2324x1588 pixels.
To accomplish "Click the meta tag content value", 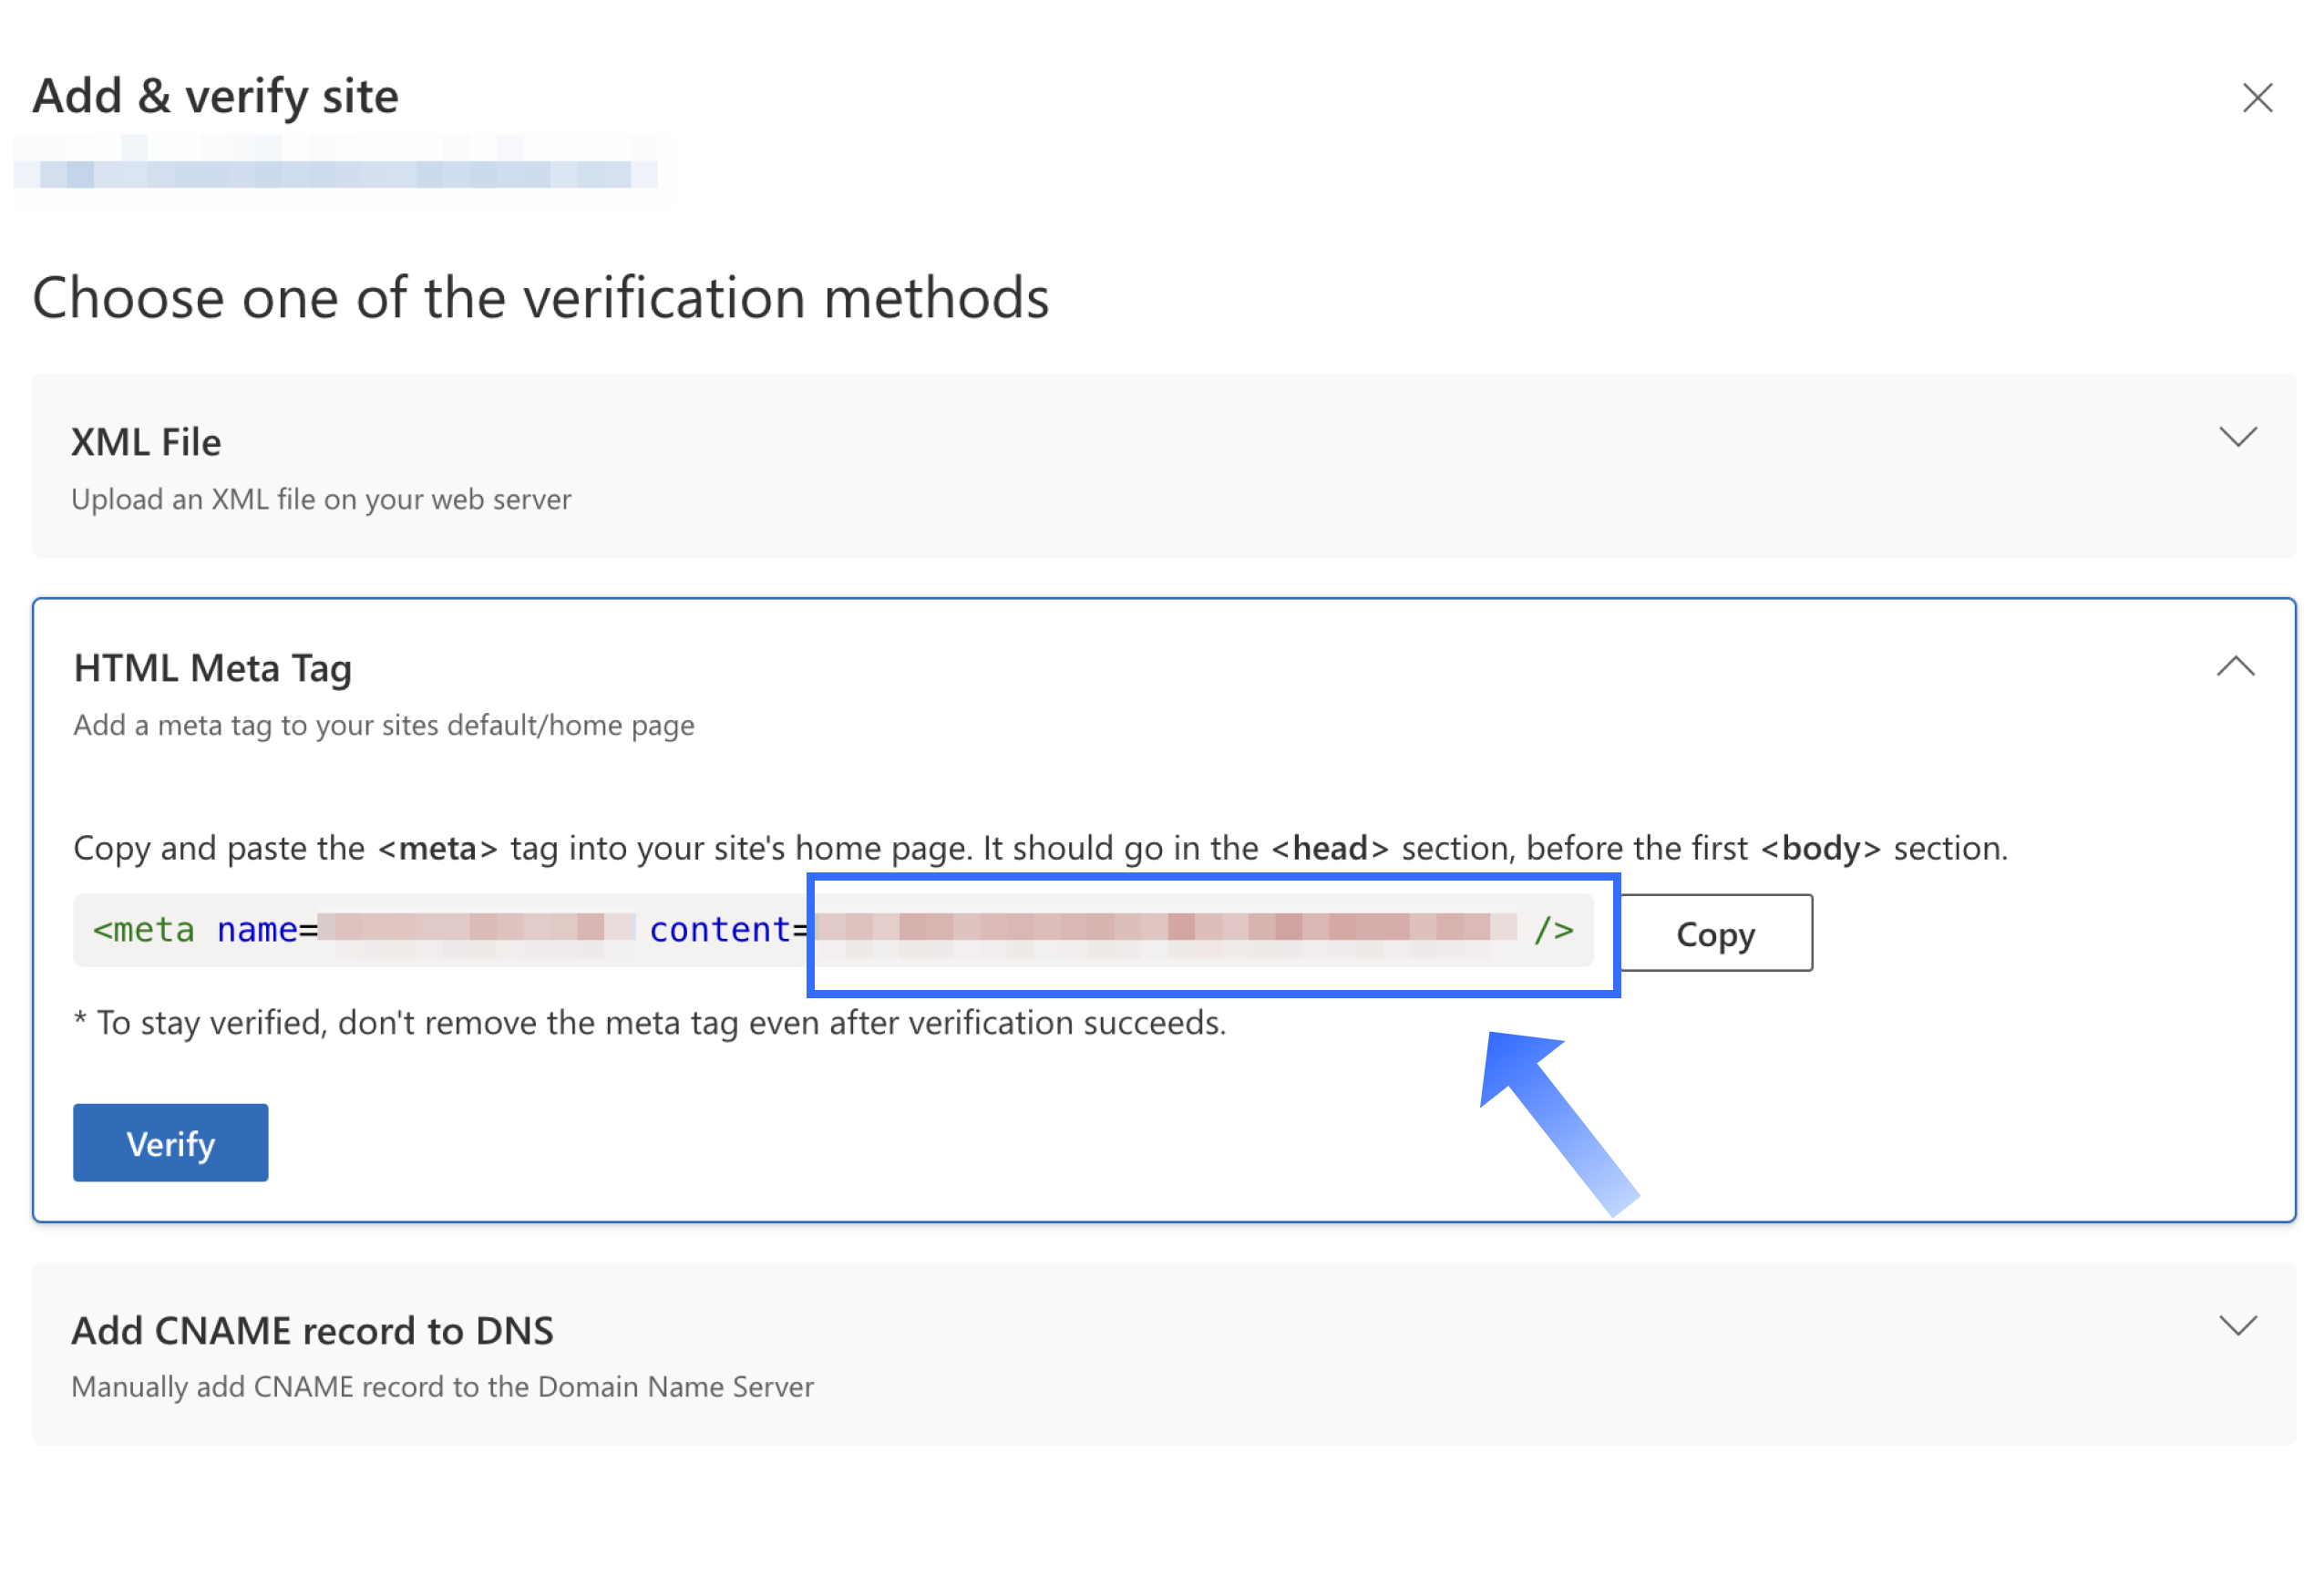I will (x=1165, y=928).
